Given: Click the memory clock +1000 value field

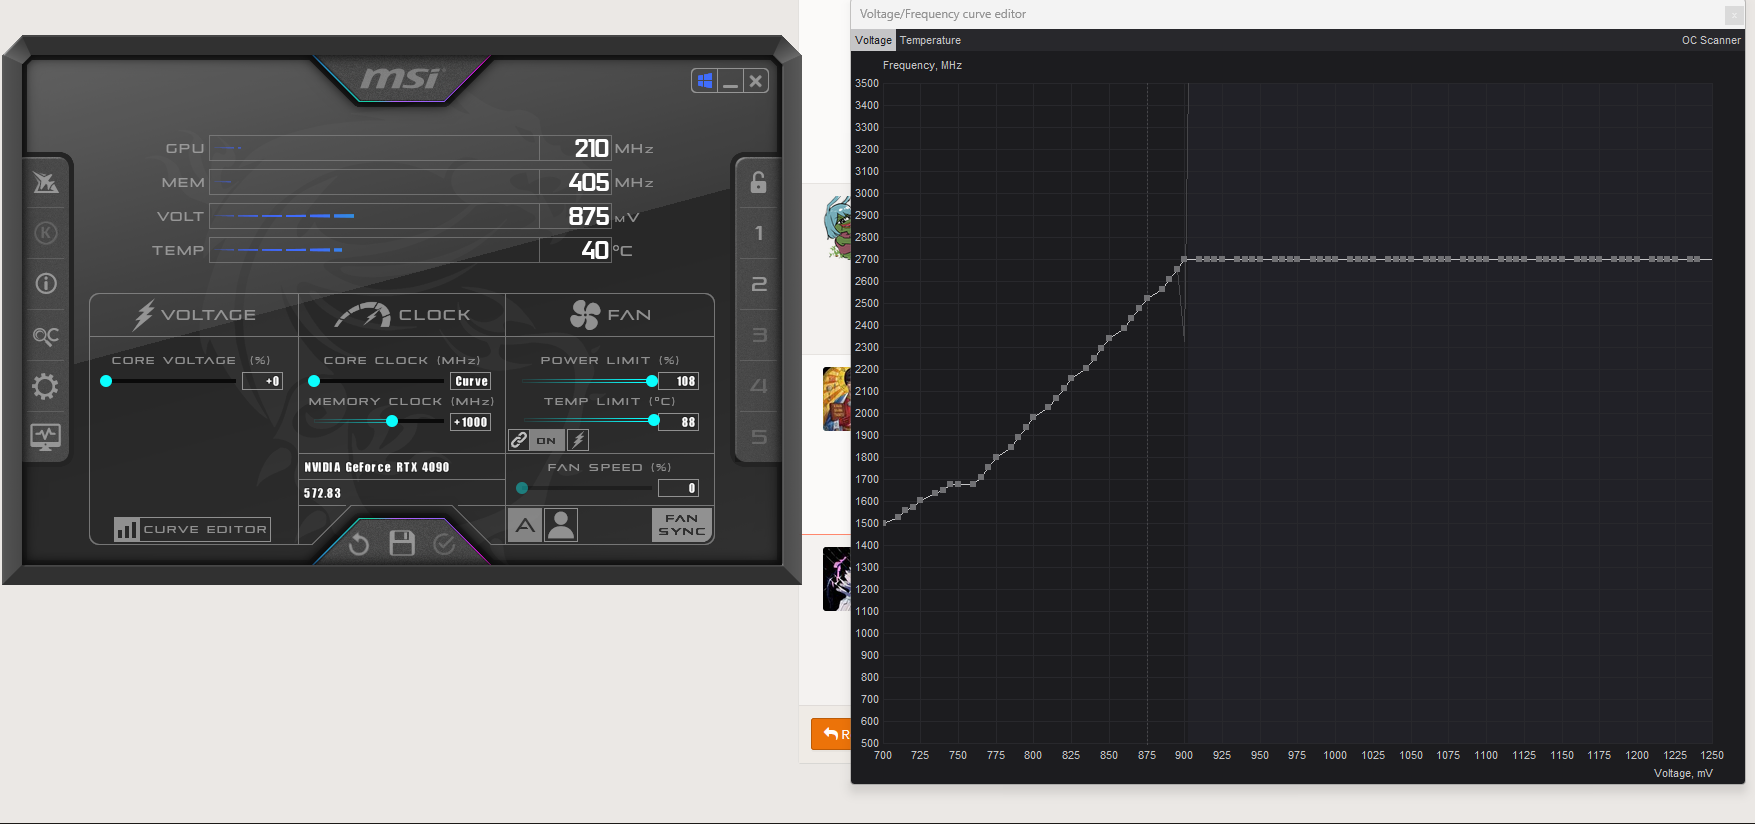Looking at the screenshot, I should pos(471,422).
